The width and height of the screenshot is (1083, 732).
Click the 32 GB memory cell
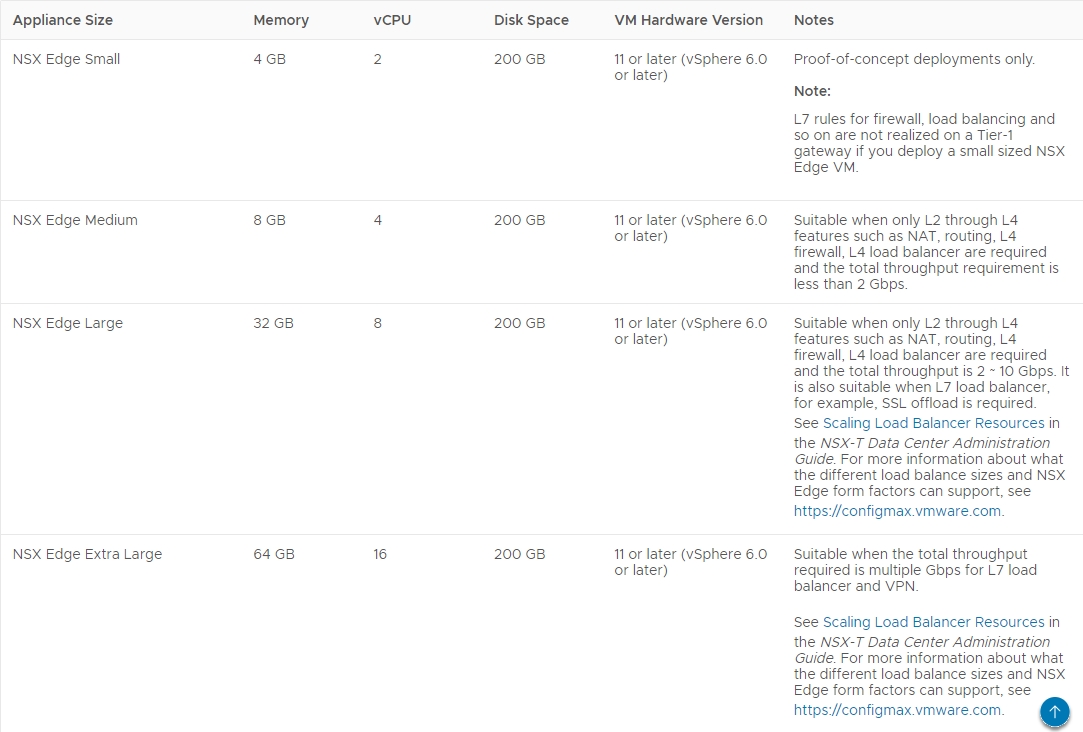pos(273,323)
